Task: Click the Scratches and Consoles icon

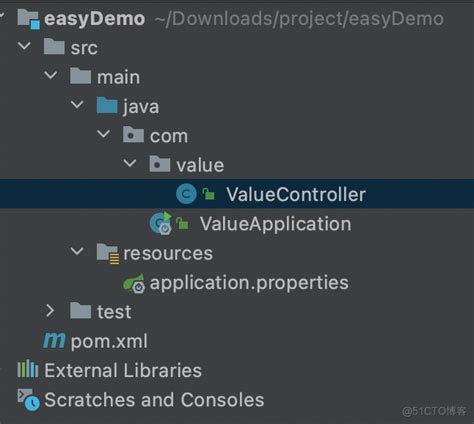Action: click(29, 399)
